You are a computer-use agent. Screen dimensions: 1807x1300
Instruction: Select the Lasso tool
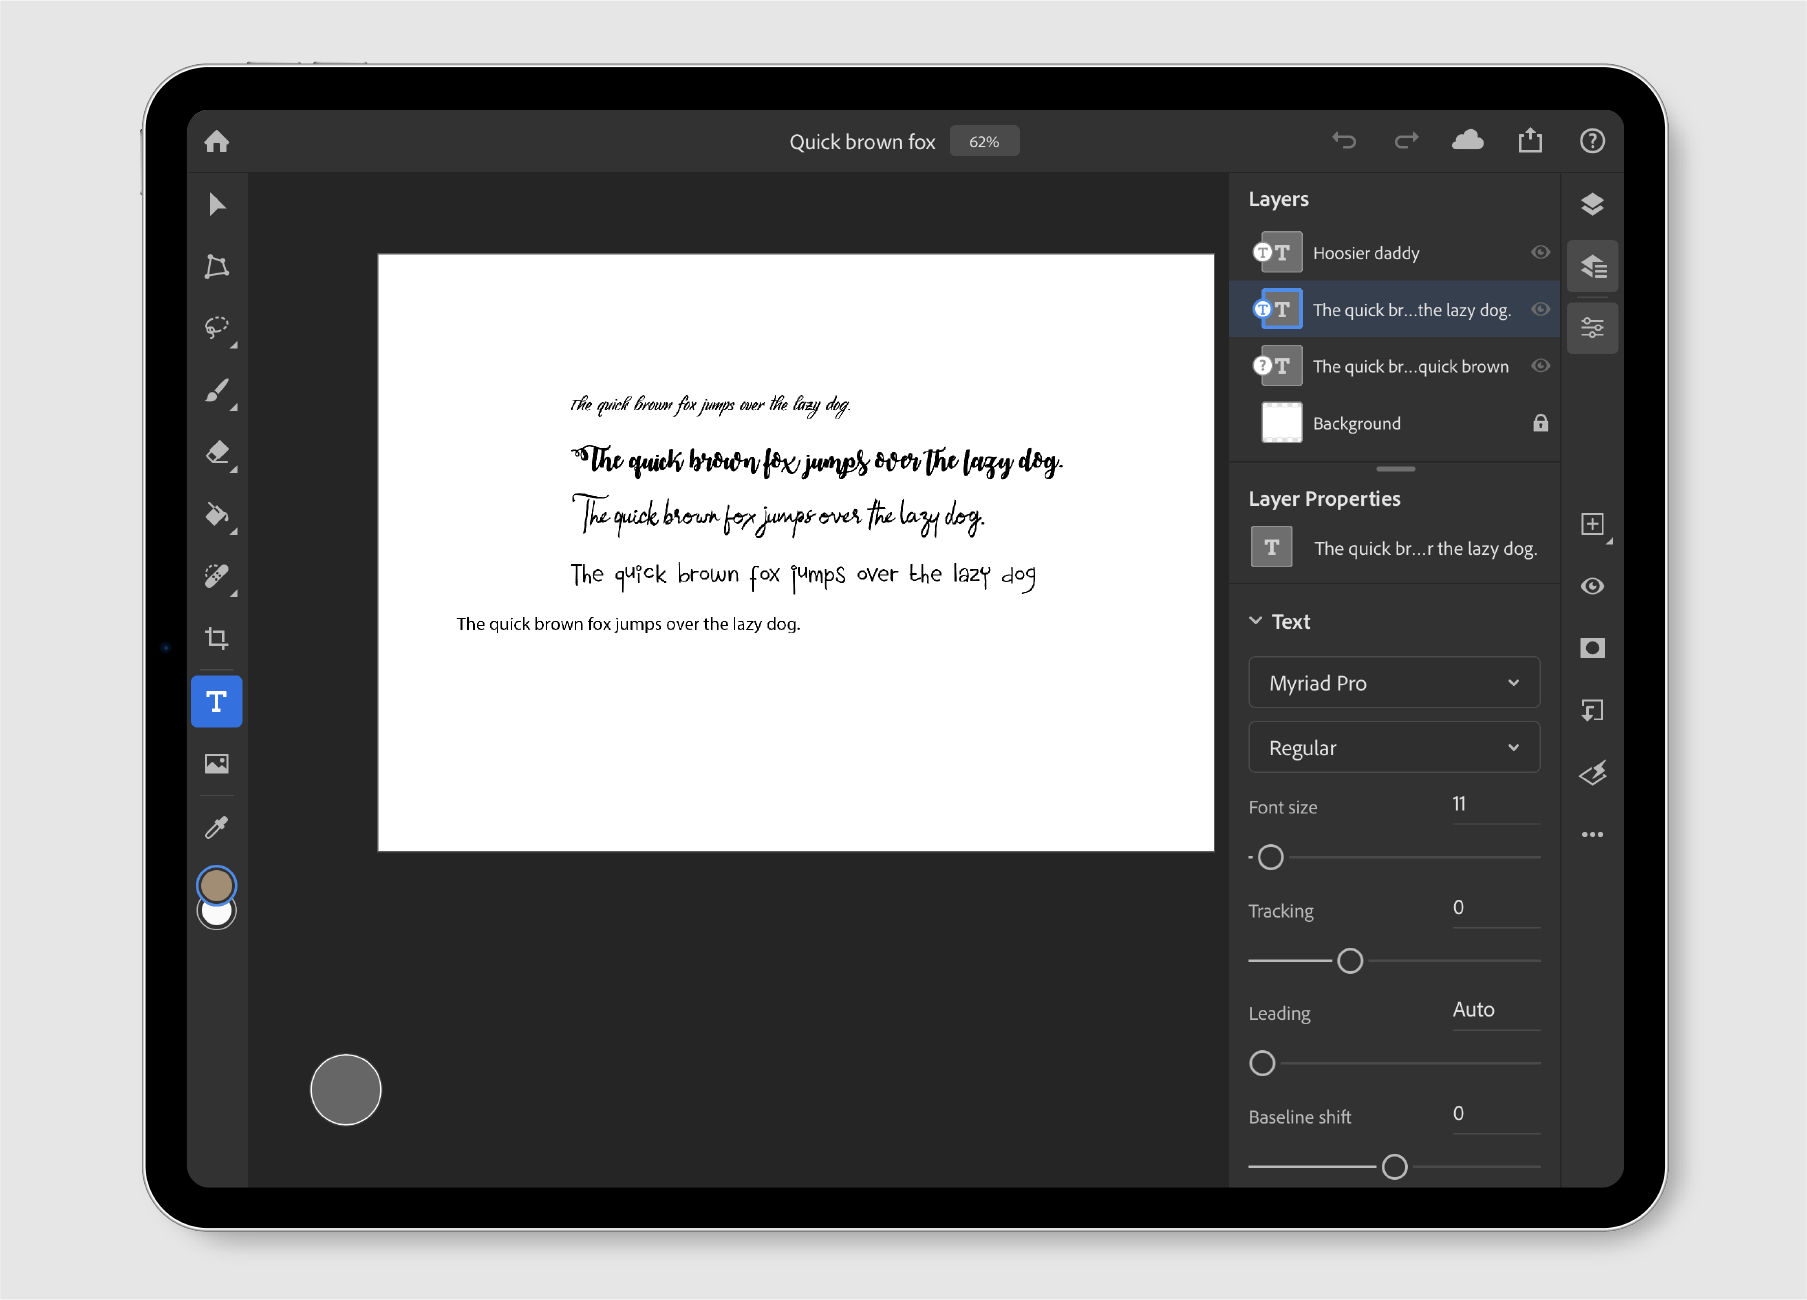click(x=216, y=328)
